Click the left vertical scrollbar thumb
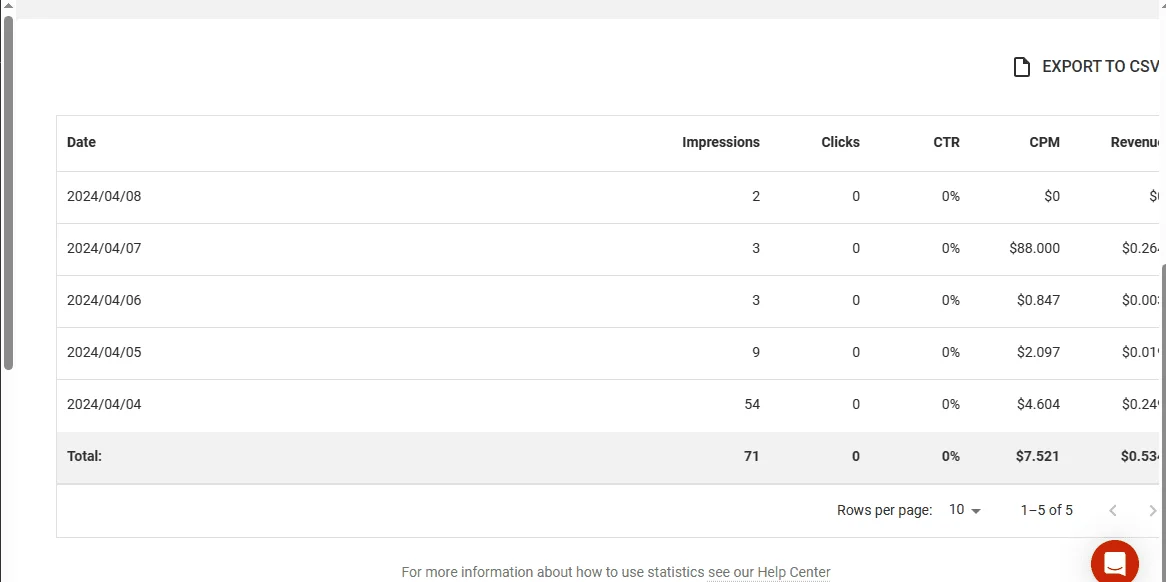Viewport: 1166px width, 582px height. click(x=8, y=192)
